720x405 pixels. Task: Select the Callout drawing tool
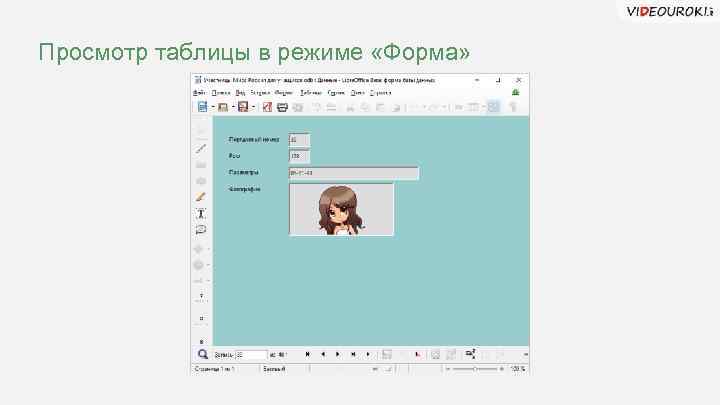pos(201,229)
